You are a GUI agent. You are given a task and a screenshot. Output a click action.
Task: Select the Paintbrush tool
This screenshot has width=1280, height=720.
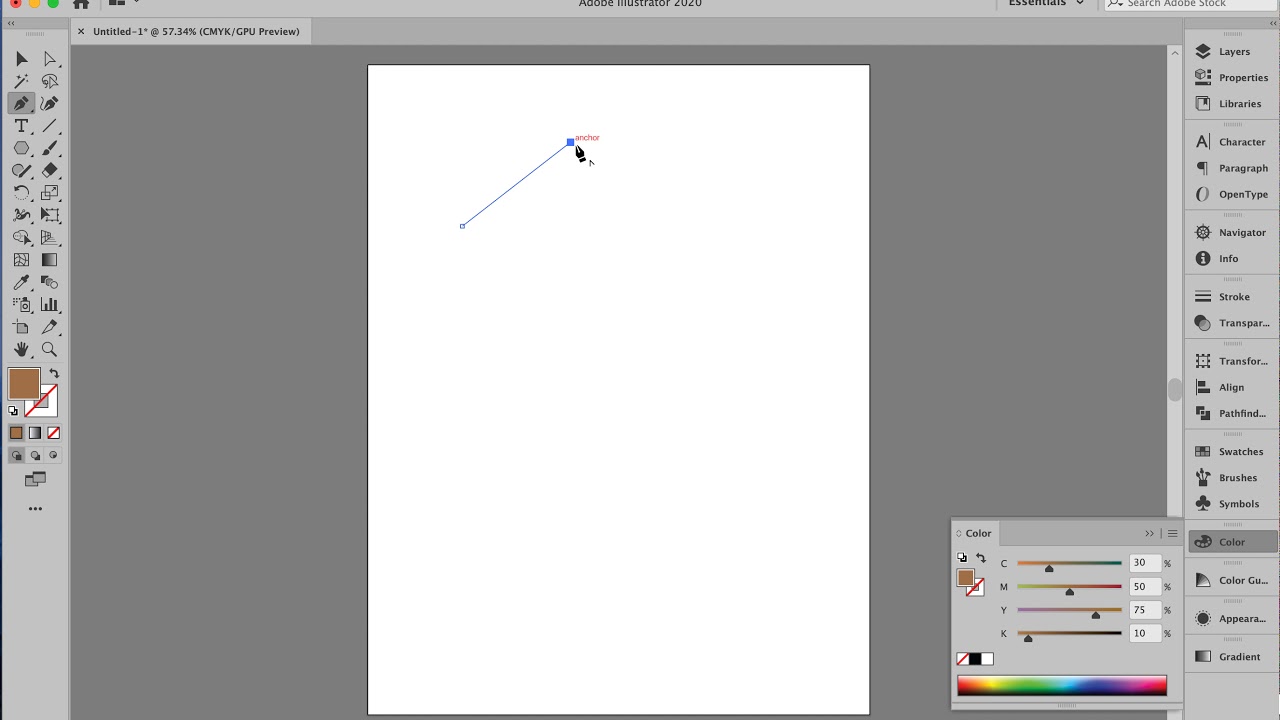49,148
